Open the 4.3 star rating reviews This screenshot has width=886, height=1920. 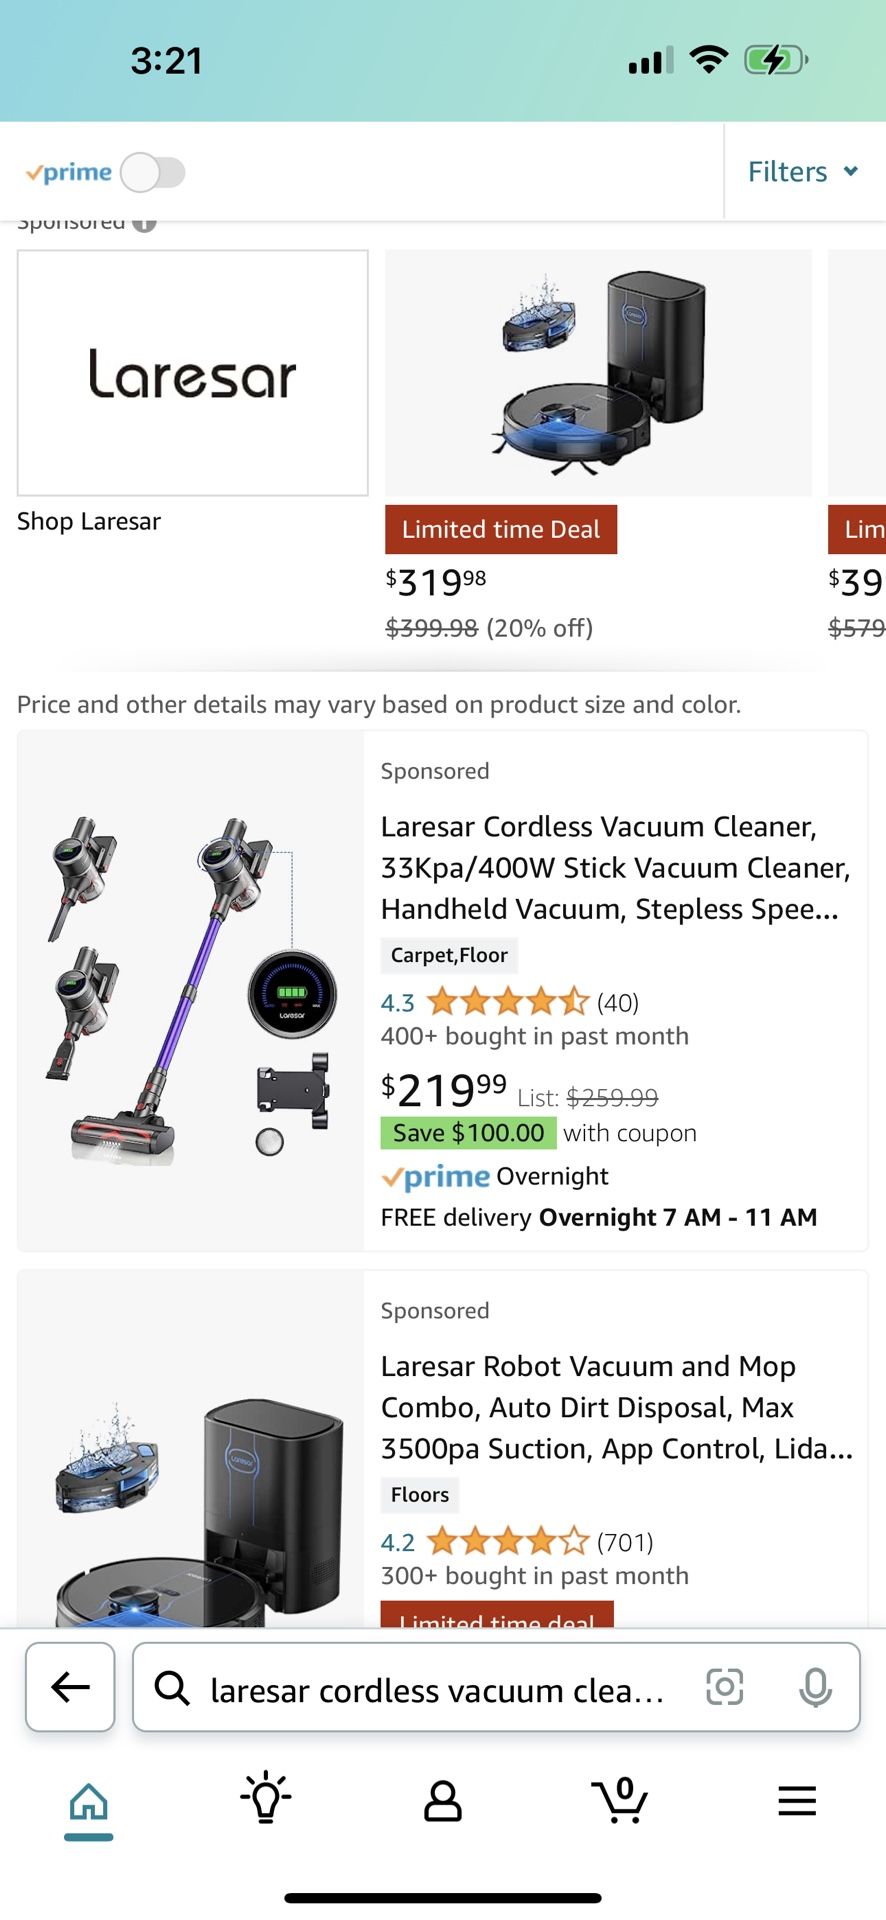pos(507,1002)
